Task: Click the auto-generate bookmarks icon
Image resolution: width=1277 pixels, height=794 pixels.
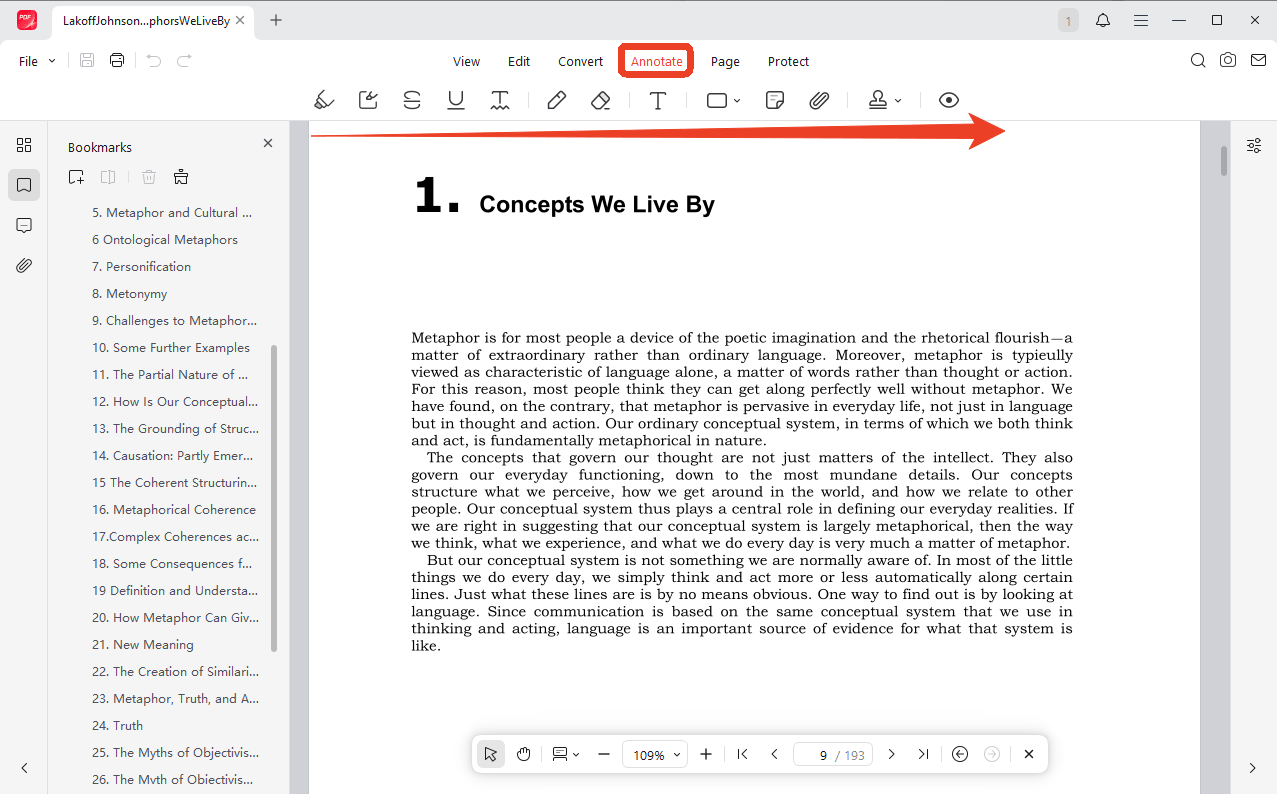Action: 181,177
